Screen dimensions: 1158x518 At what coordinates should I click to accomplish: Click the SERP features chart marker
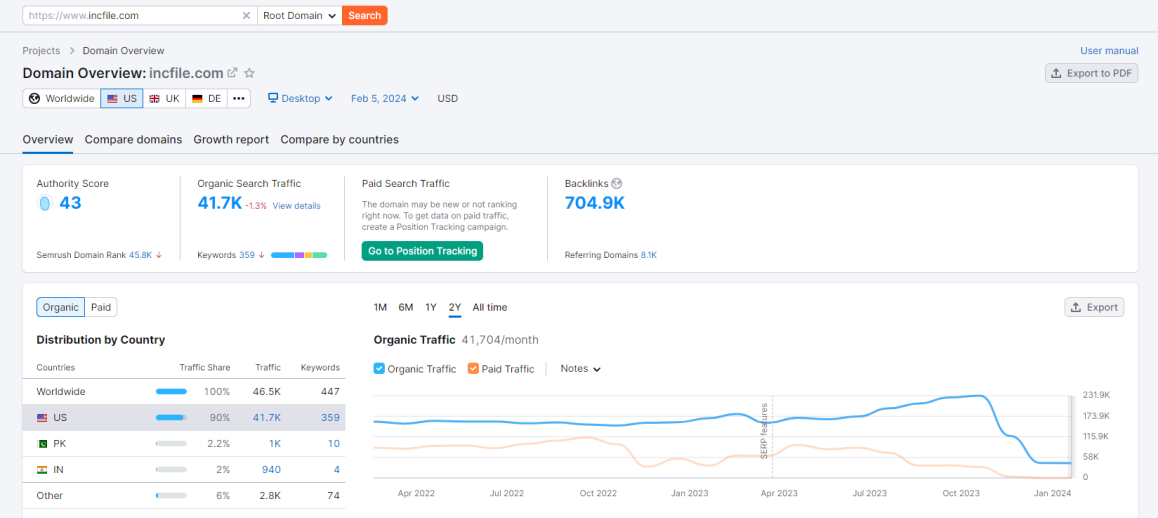pyautogui.click(x=765, y=431)
